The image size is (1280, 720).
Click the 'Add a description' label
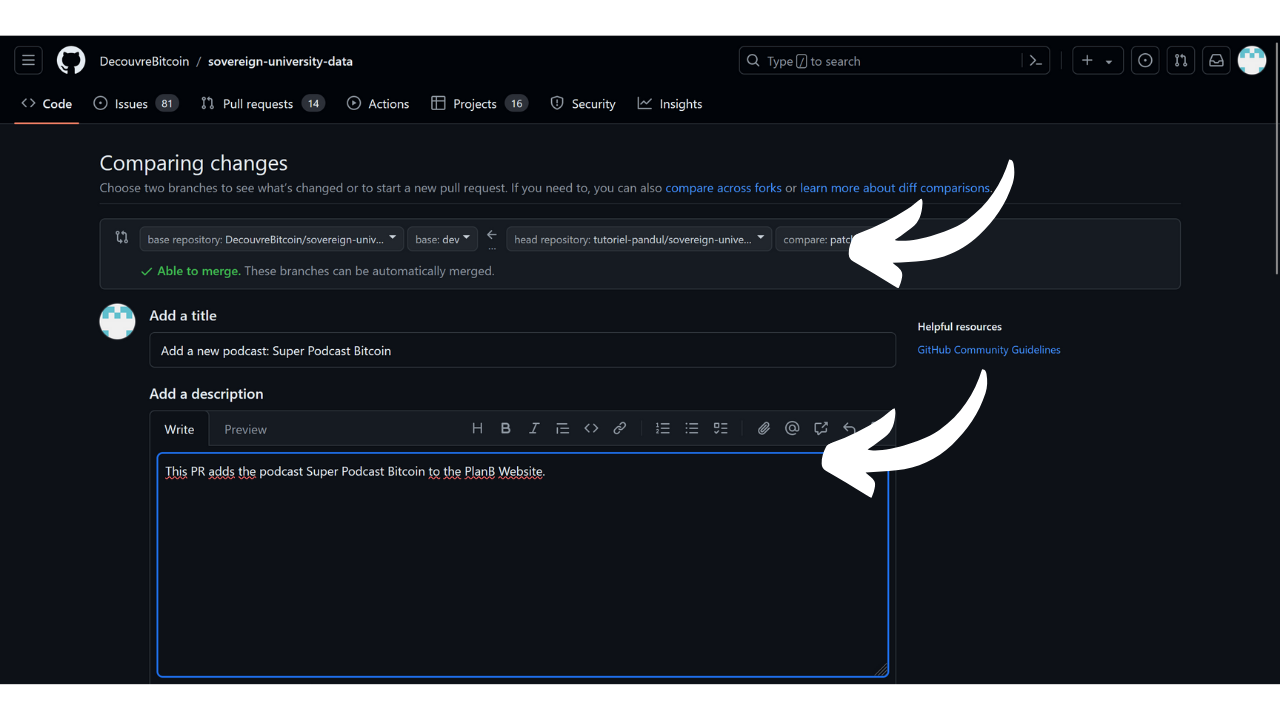click(207, 394)
